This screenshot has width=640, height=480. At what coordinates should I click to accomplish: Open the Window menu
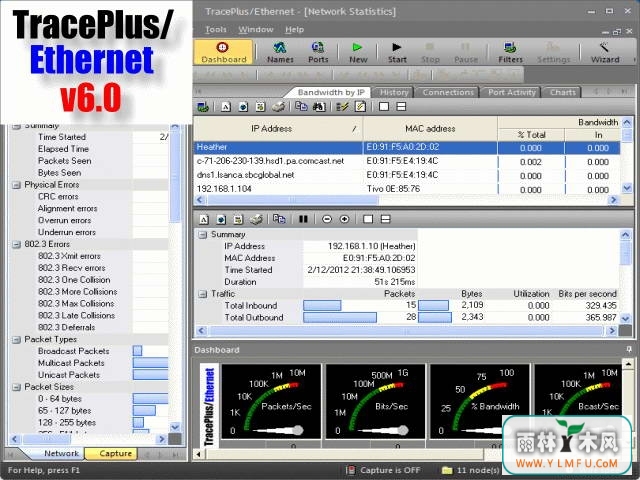tap(256, 29)
